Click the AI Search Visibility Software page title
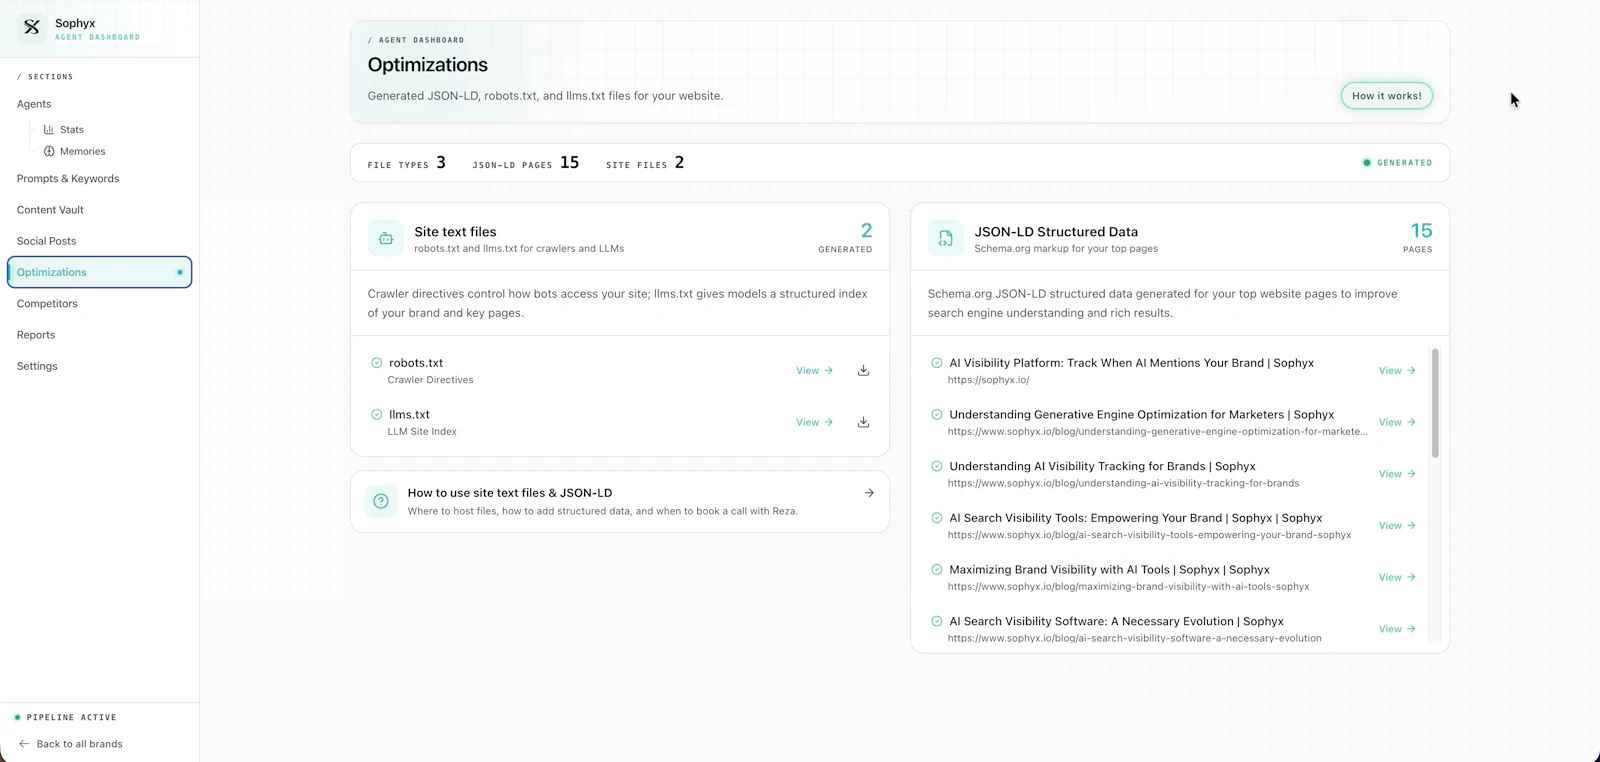The height and width of the screenshot is (762, 1600). click(1117, 621)
